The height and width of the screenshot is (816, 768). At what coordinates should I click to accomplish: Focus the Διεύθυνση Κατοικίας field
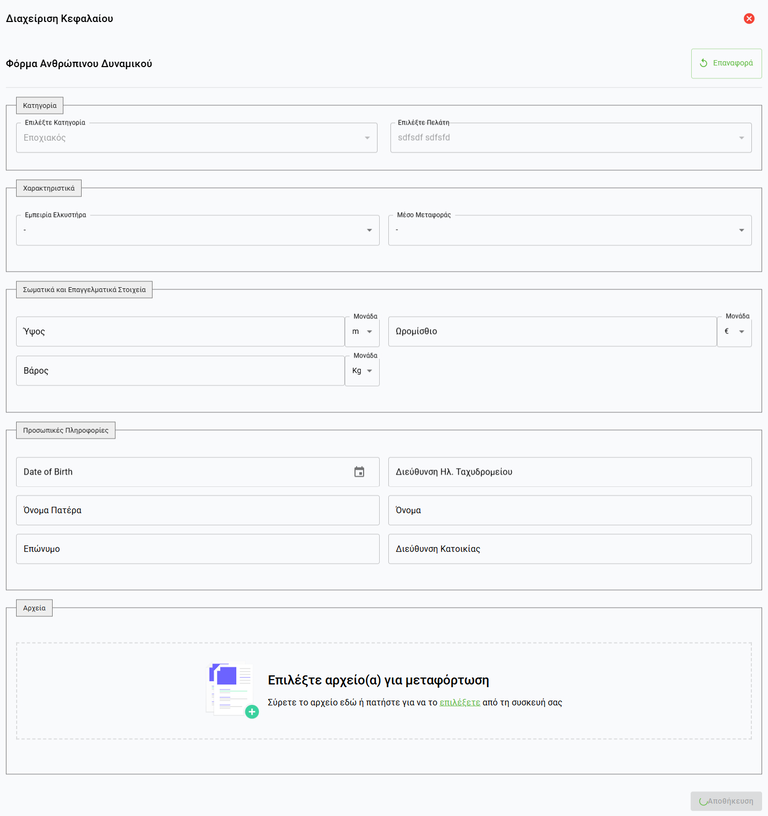[569, 549]
